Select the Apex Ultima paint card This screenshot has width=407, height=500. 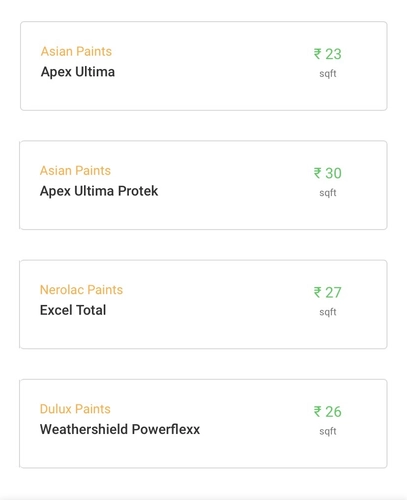tap(204, 66)
